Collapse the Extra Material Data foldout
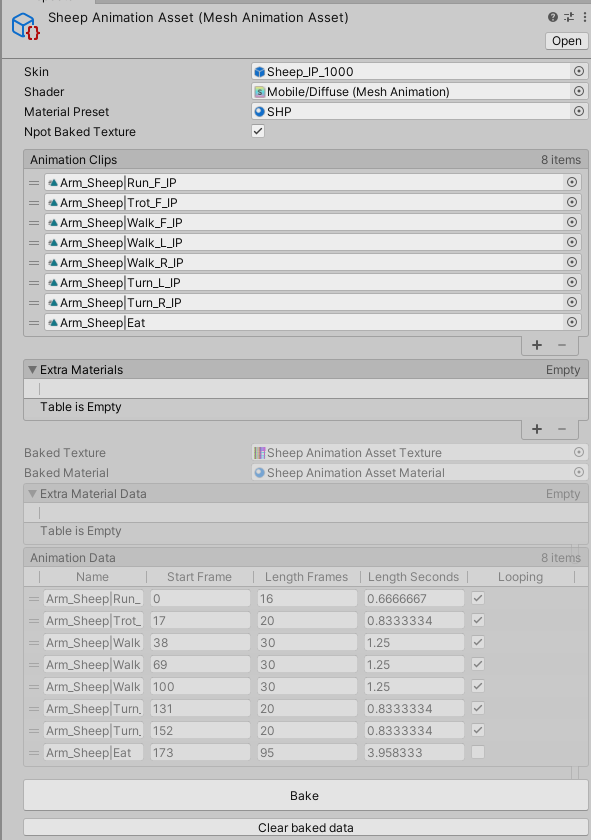Screen dimensions: 591x840 (32, 493)
